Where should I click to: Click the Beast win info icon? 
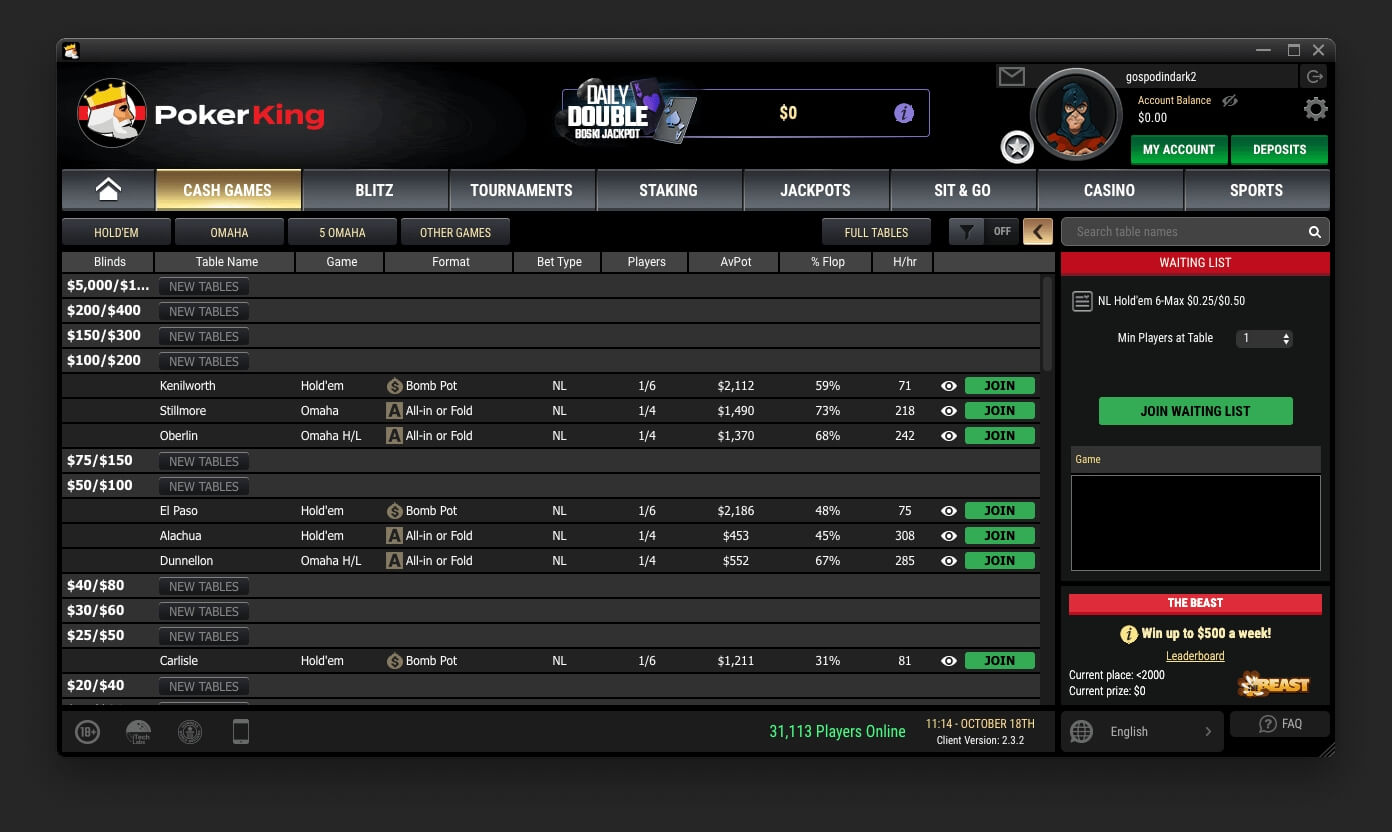(x=1129, y=634)
